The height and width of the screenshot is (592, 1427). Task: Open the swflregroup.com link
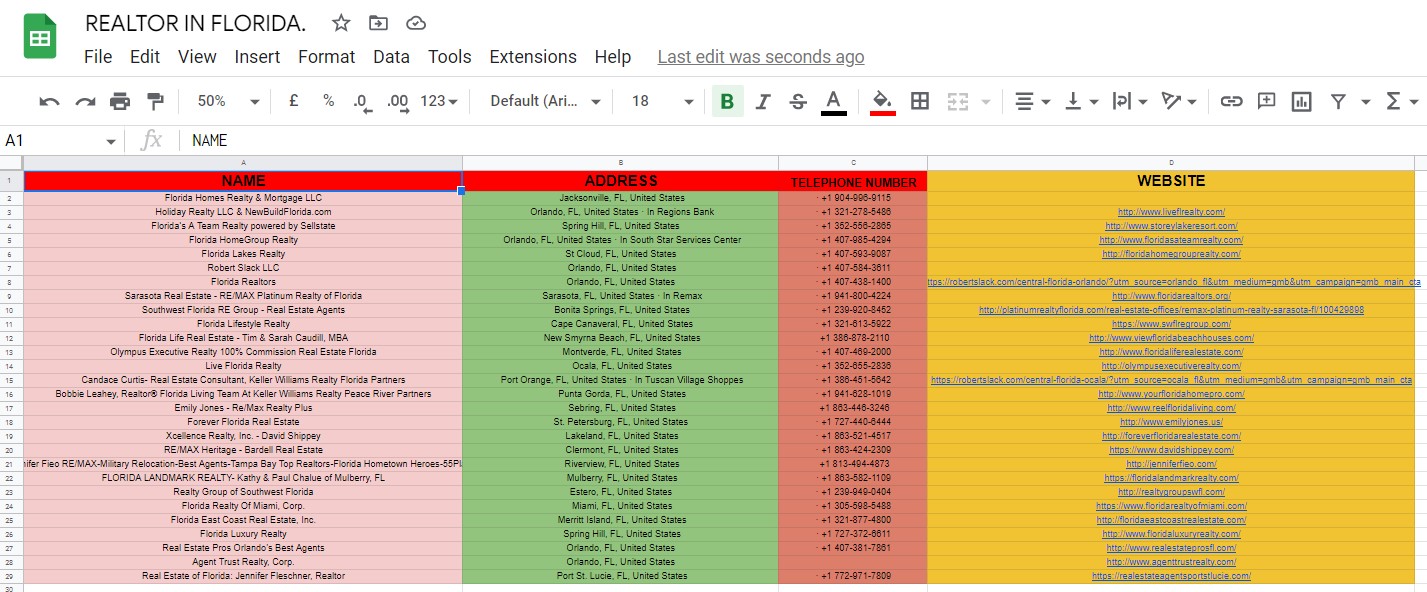[x=1171, y=324]
